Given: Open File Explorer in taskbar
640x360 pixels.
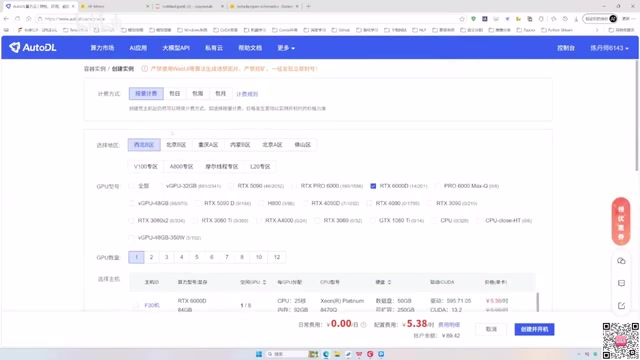Looking at the screenshot, I should [x=337, y=354].
